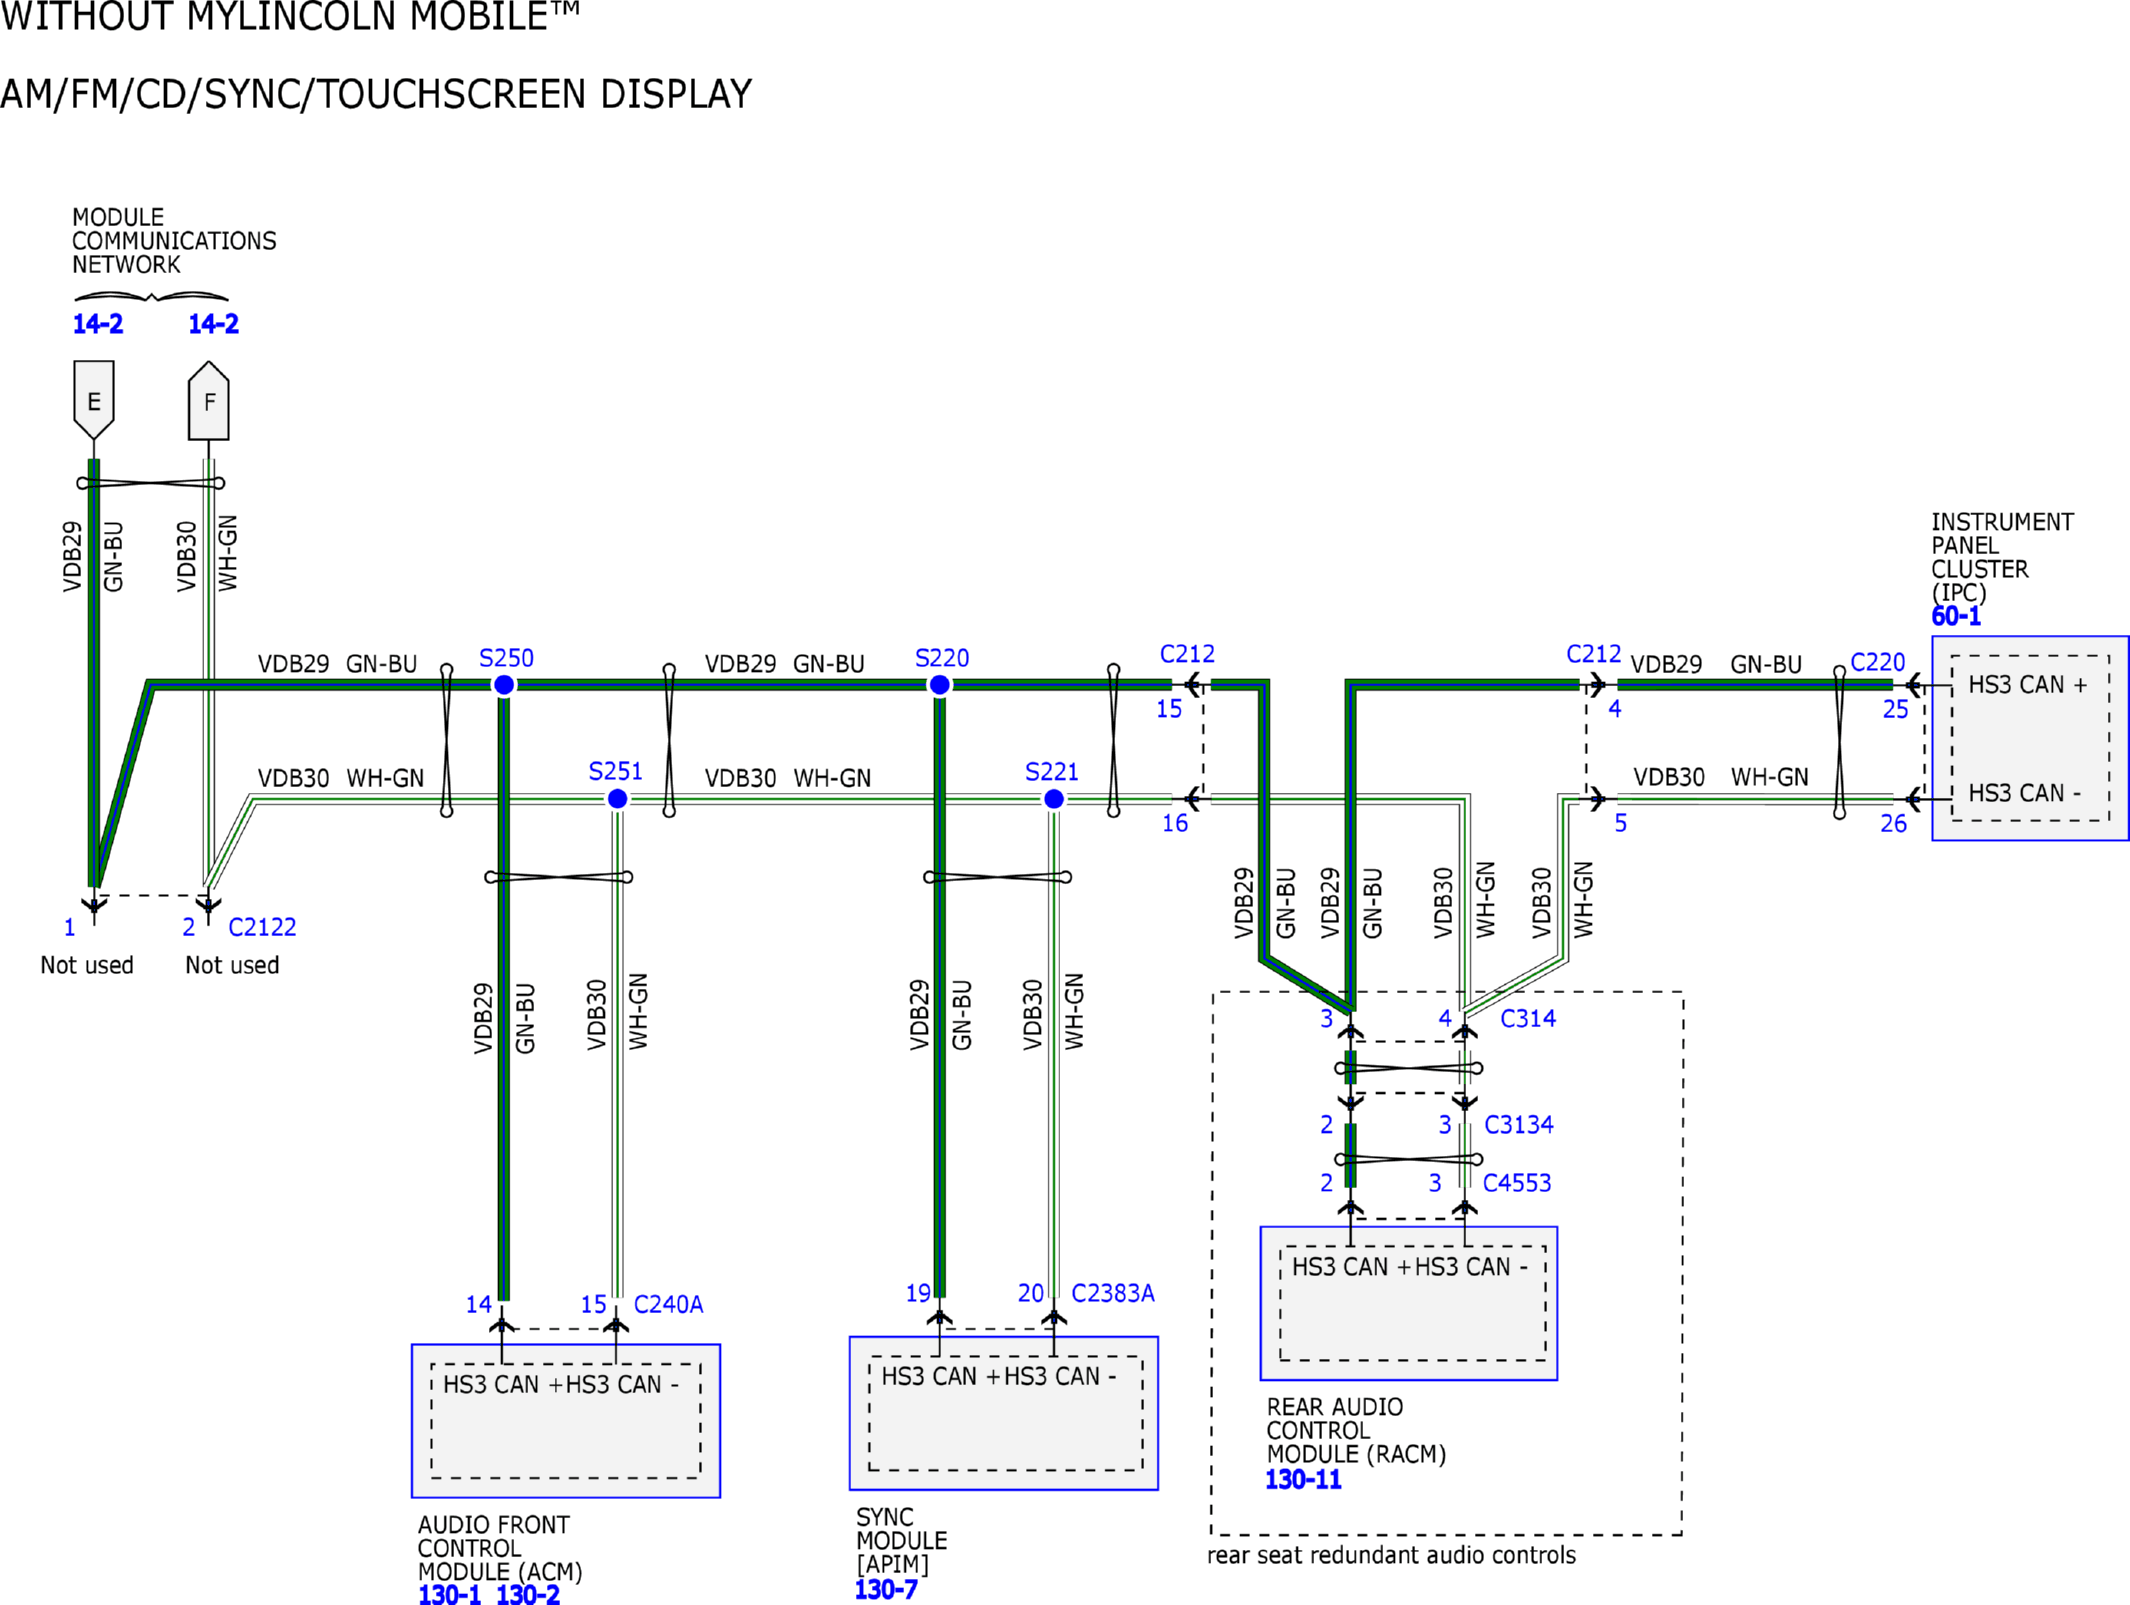This screenshot has width=2130, height=1605.
Task: Click pin 26 at IPC HS3 CAN -
Action: pyautogui.click(x=1893, y=823)
